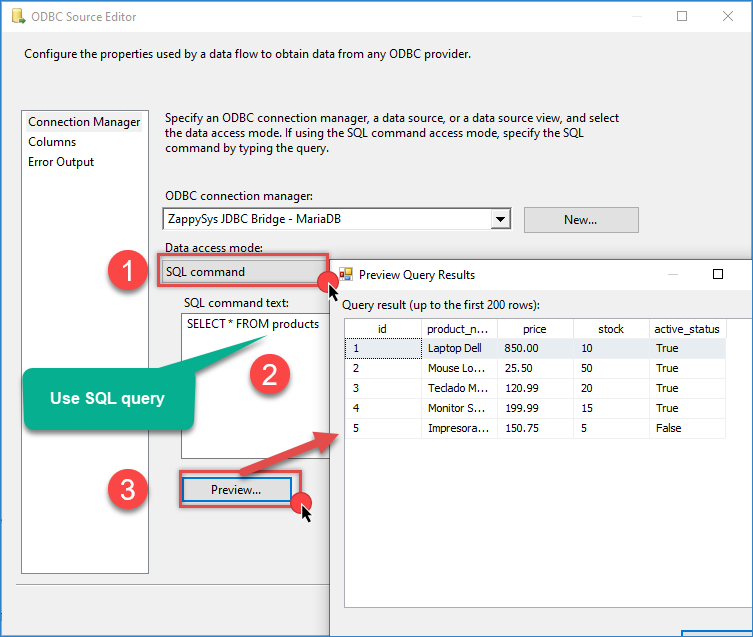This screenshot has height=637, width=753.
Task: Click the New... connection button
Action: pyautogui.click(x=580, y=219)
